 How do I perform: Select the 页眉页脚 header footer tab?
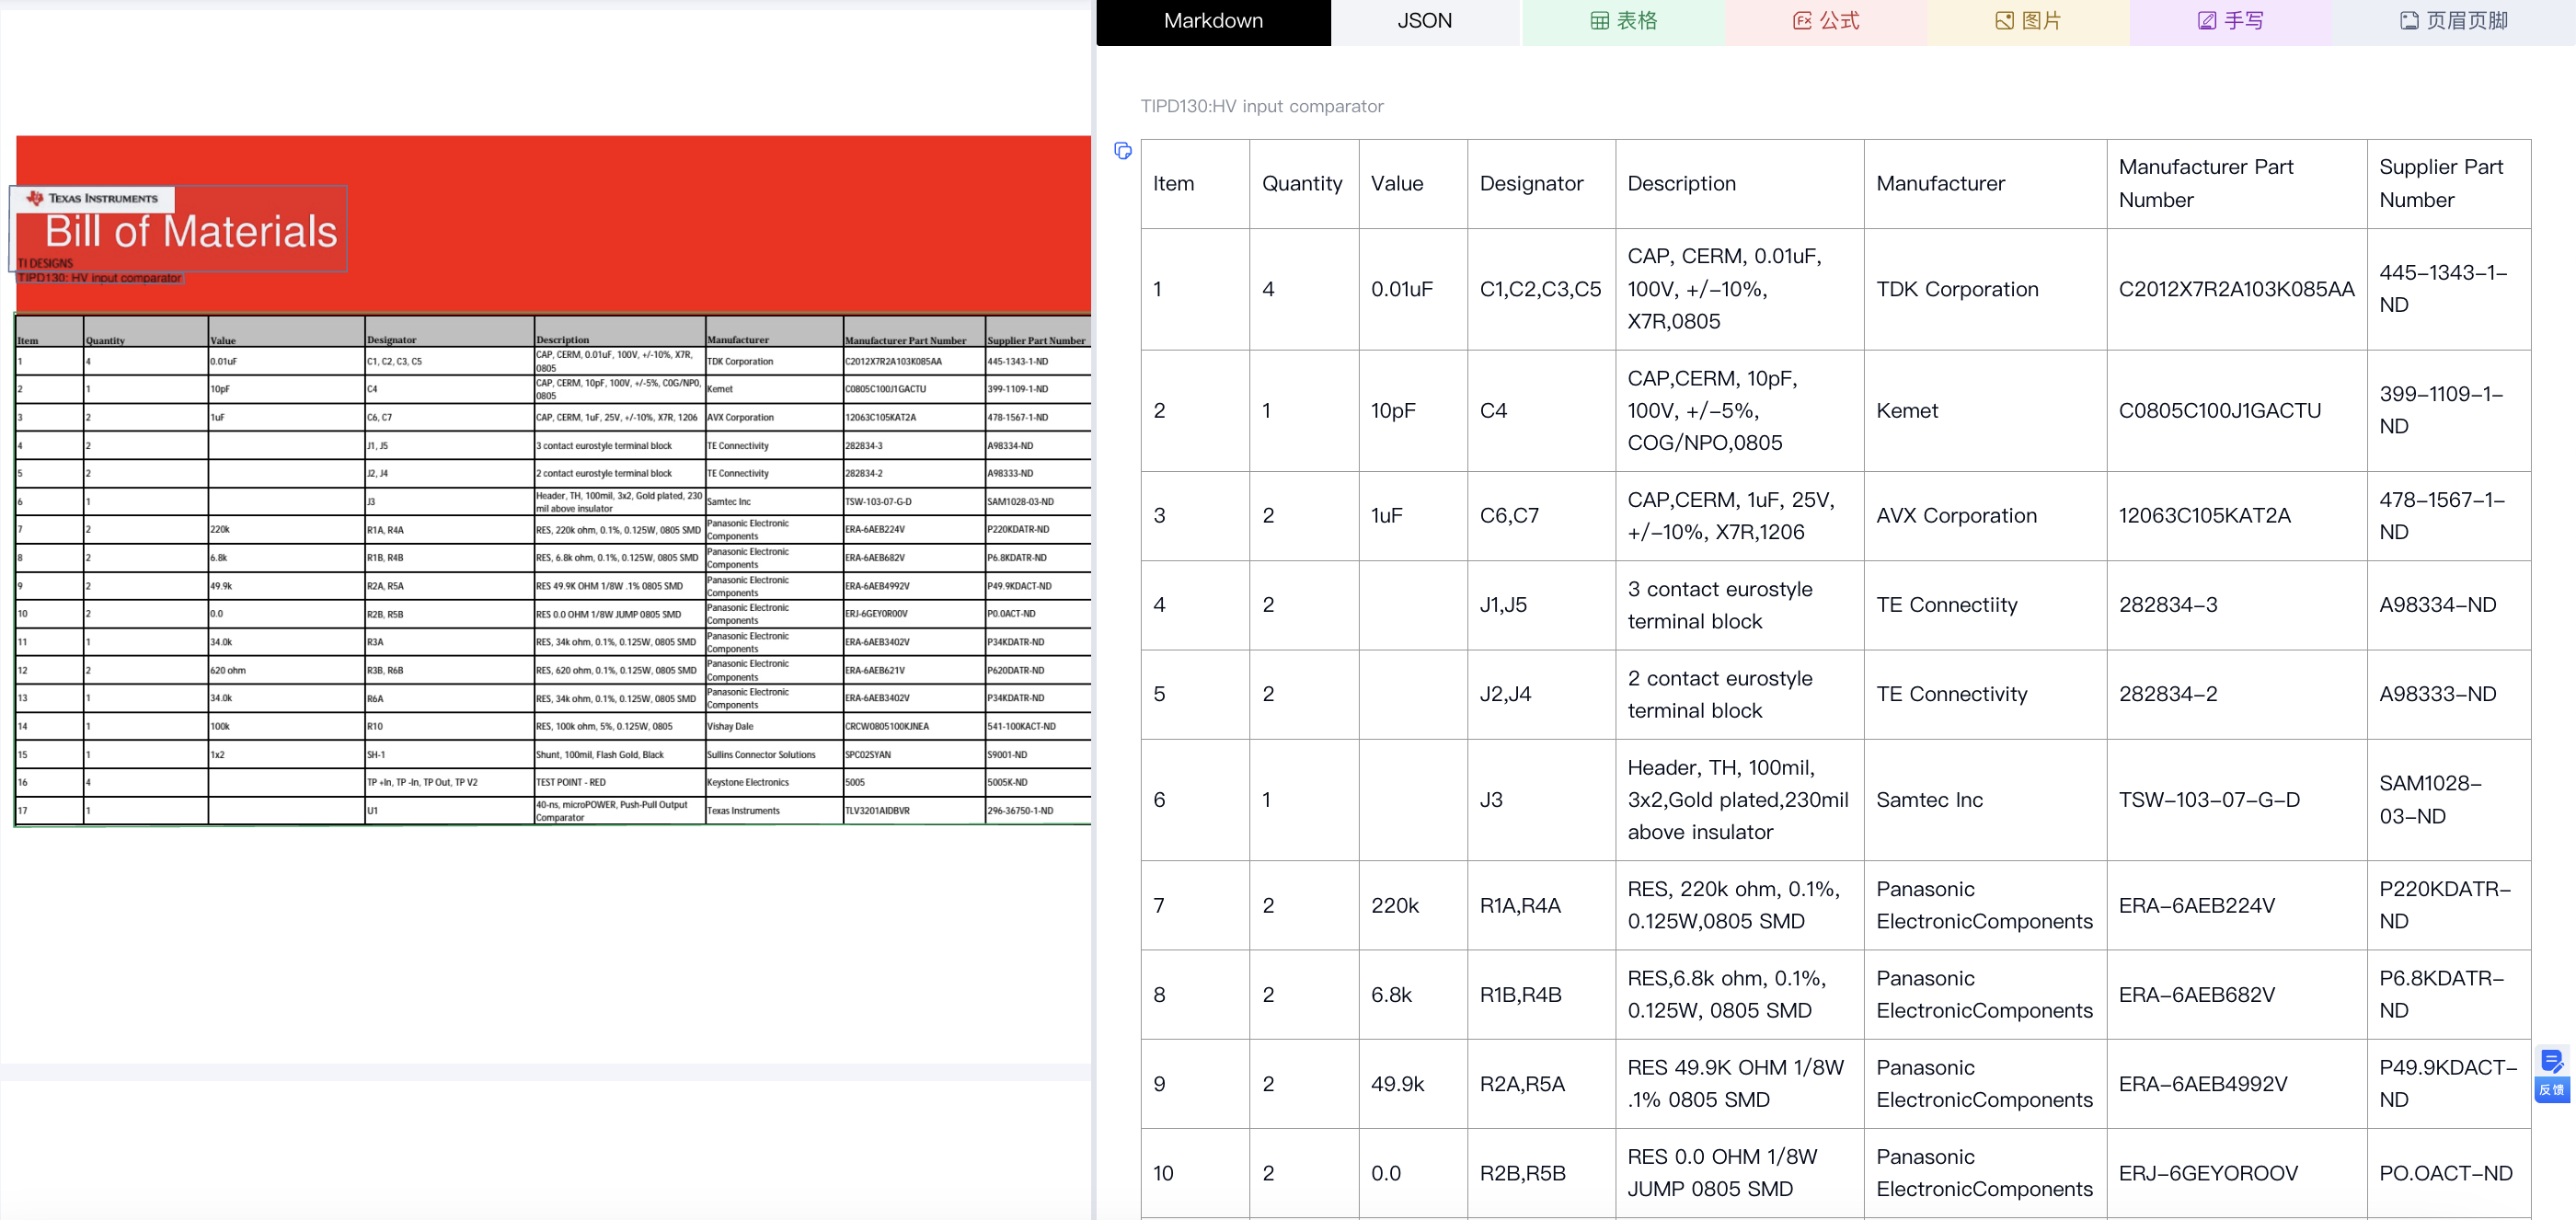[2453, 21]
